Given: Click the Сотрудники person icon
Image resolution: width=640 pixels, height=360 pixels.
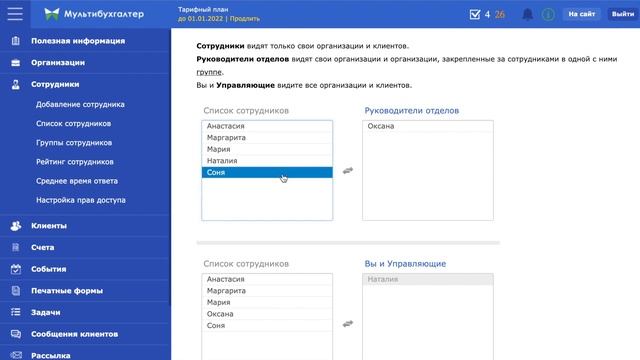Looking at the screenshot, I should click(16, 84).
